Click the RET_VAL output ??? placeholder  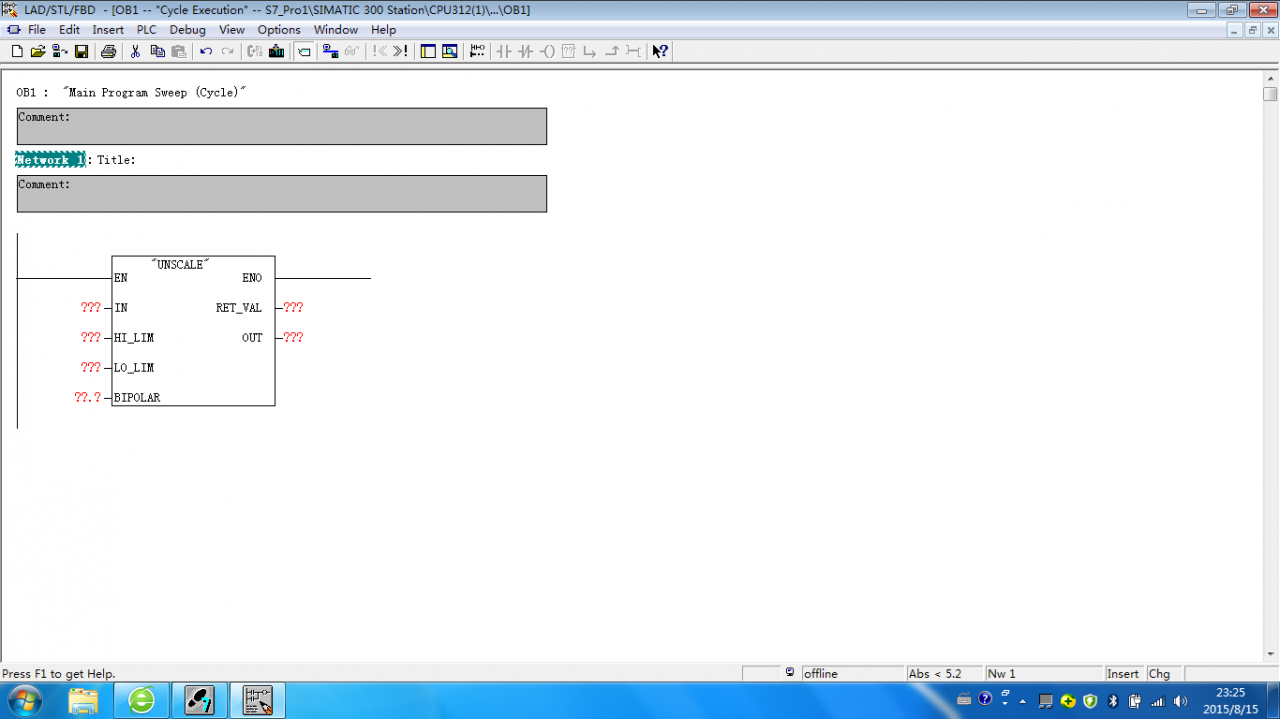click(x=293, y=308)
